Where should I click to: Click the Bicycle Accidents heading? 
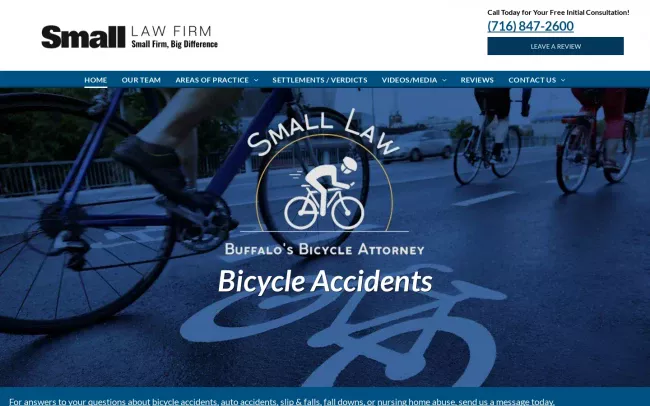pyautogui.click(x=325, y=281)
